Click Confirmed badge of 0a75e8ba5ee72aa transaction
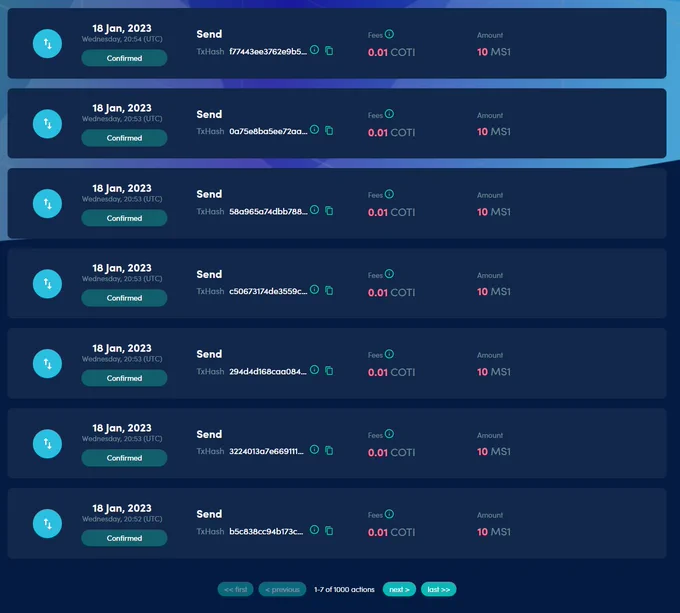 pos(124,138)
